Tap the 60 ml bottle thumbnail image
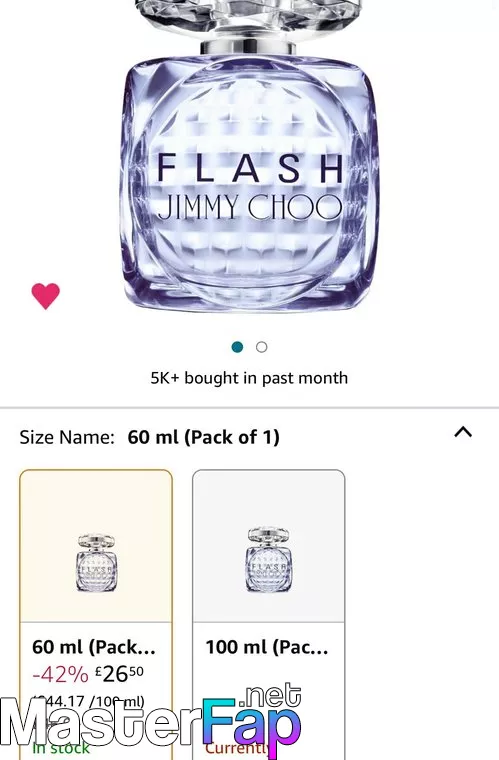Image resolution: width=499 pixels, height=760 pixels. coord(96,563)
